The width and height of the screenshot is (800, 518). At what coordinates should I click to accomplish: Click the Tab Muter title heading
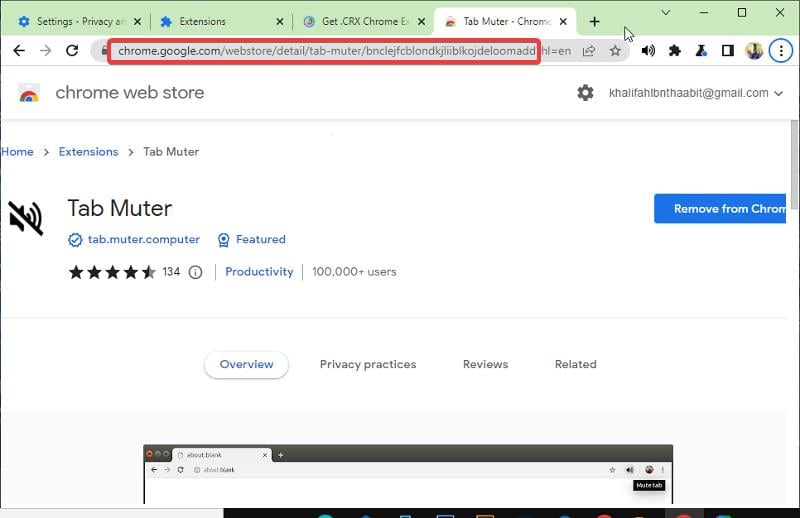coord(120,208)
